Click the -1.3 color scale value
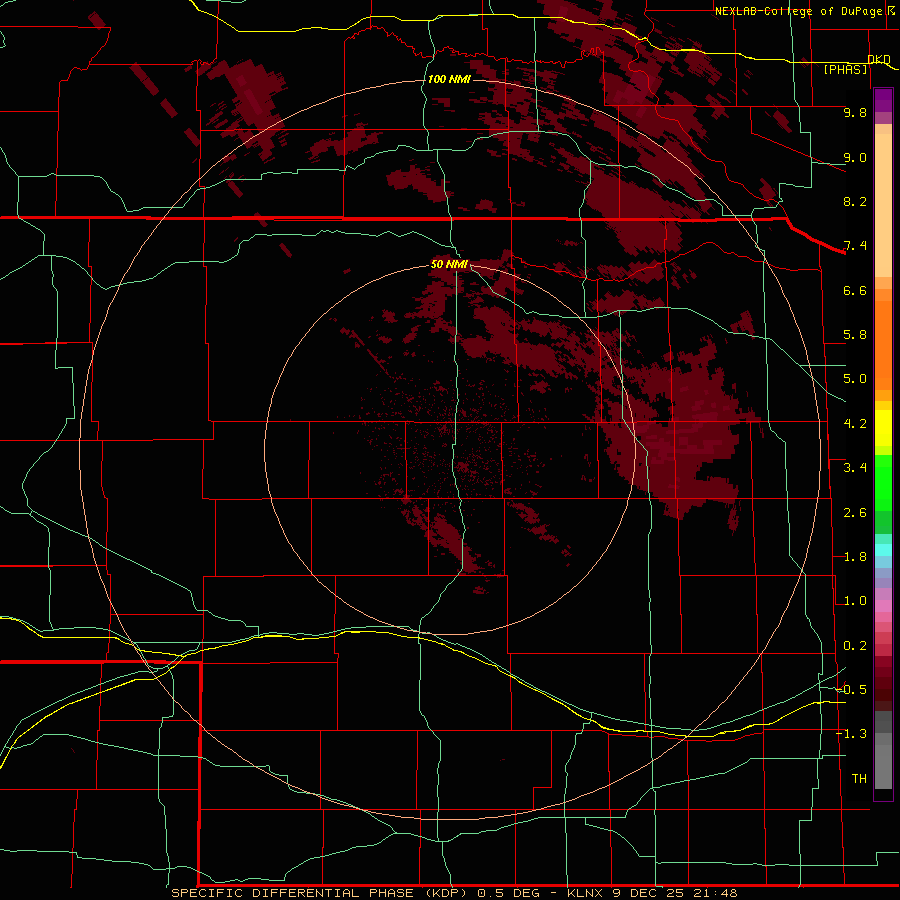Screen dimensions: 900x900 point(852,734)
